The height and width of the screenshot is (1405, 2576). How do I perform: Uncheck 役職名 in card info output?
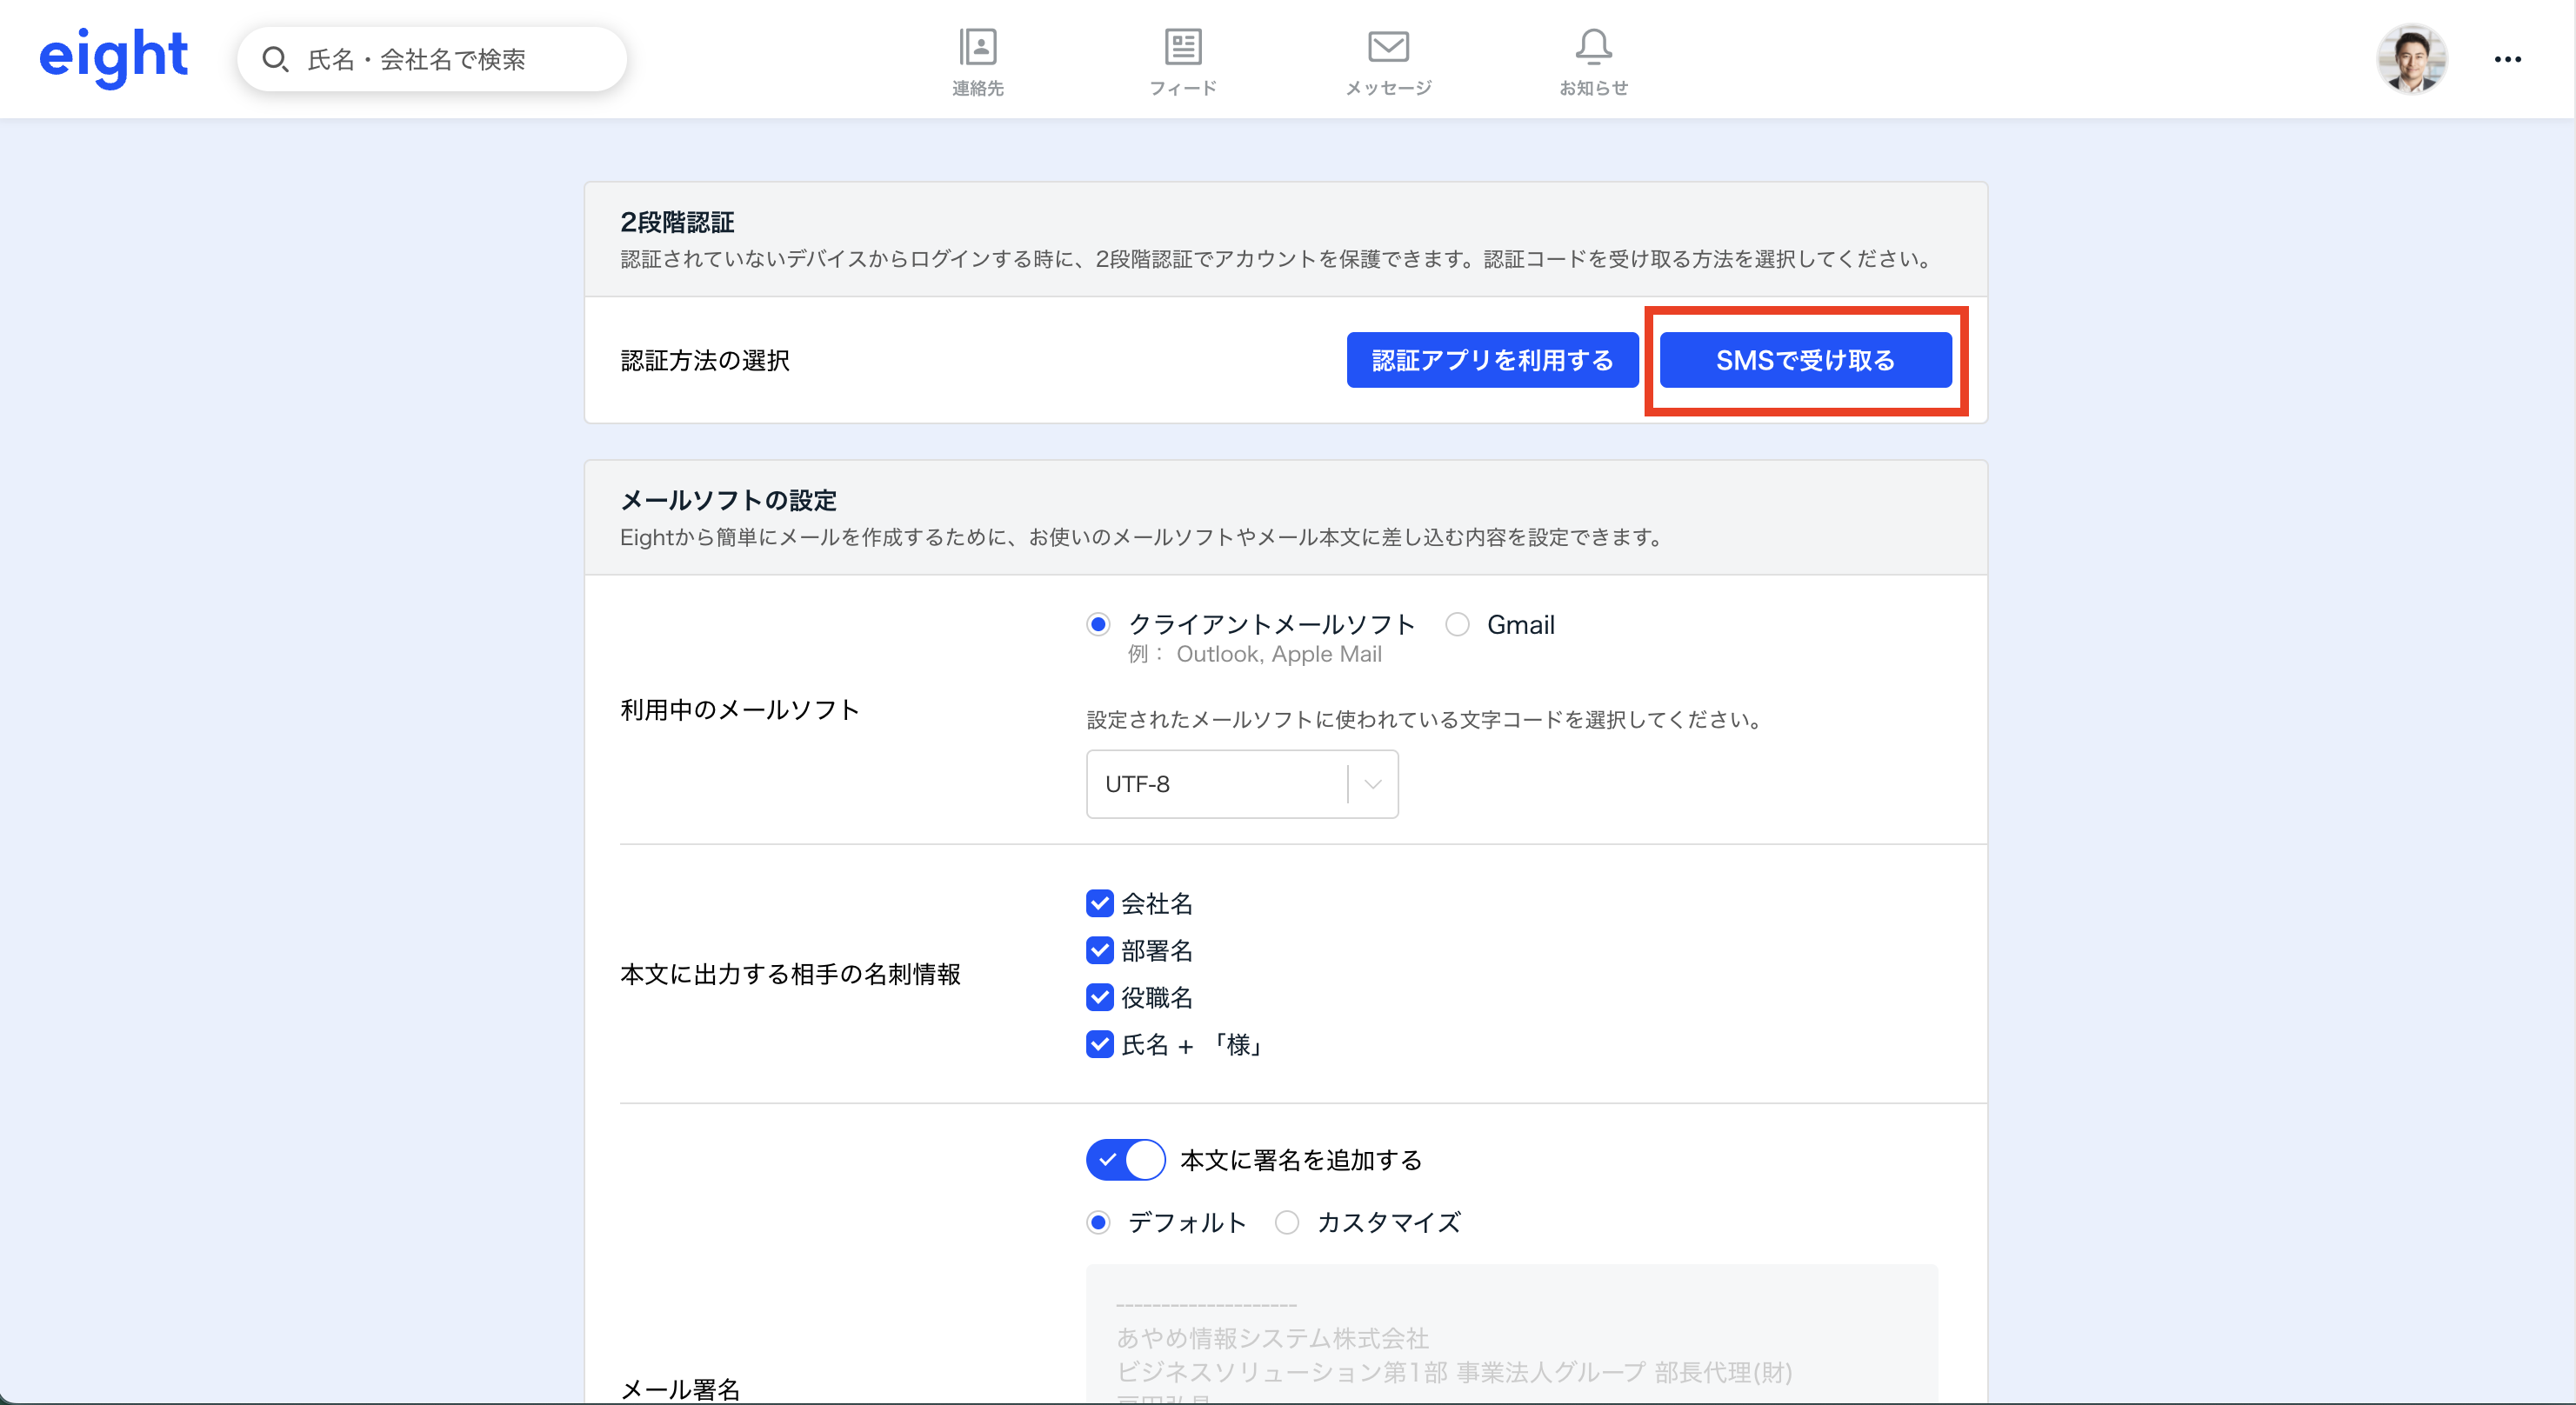coord(1099,997)
